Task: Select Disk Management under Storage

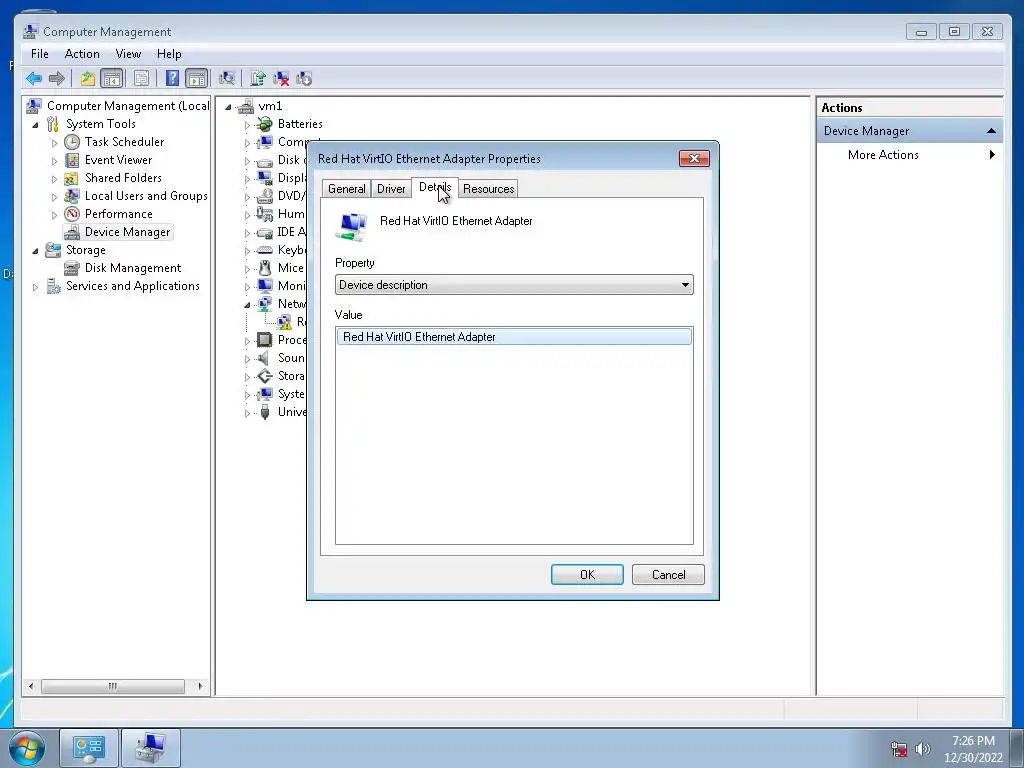Action: [133, 268]
